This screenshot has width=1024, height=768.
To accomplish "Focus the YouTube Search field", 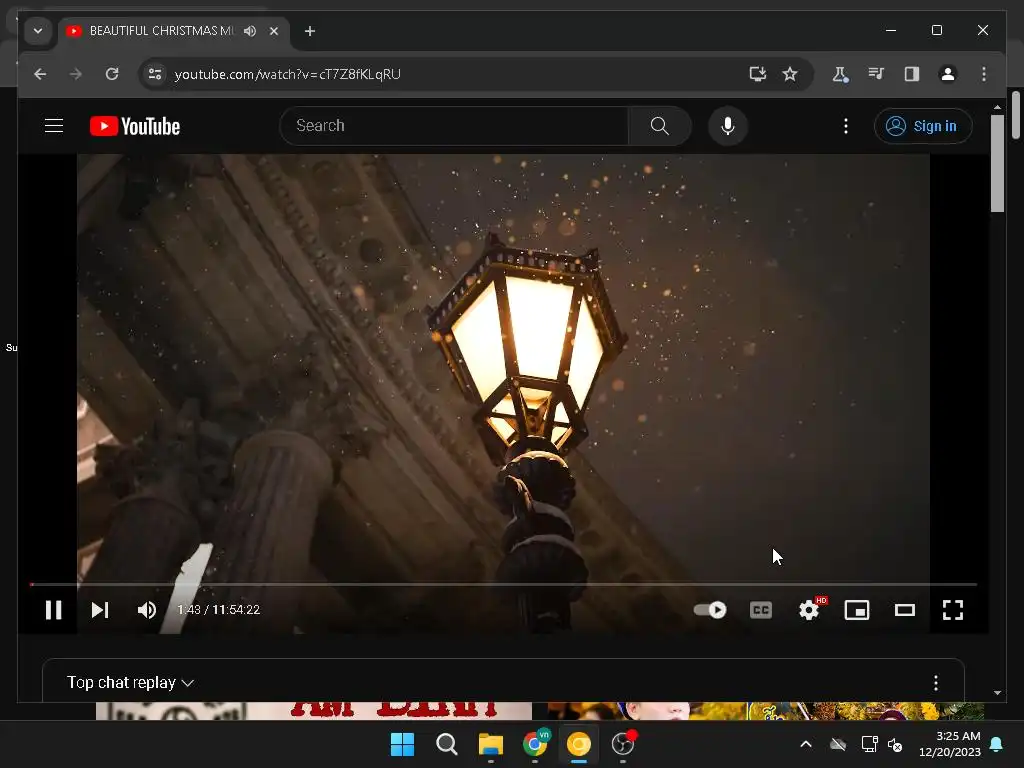I will [454, 125].
